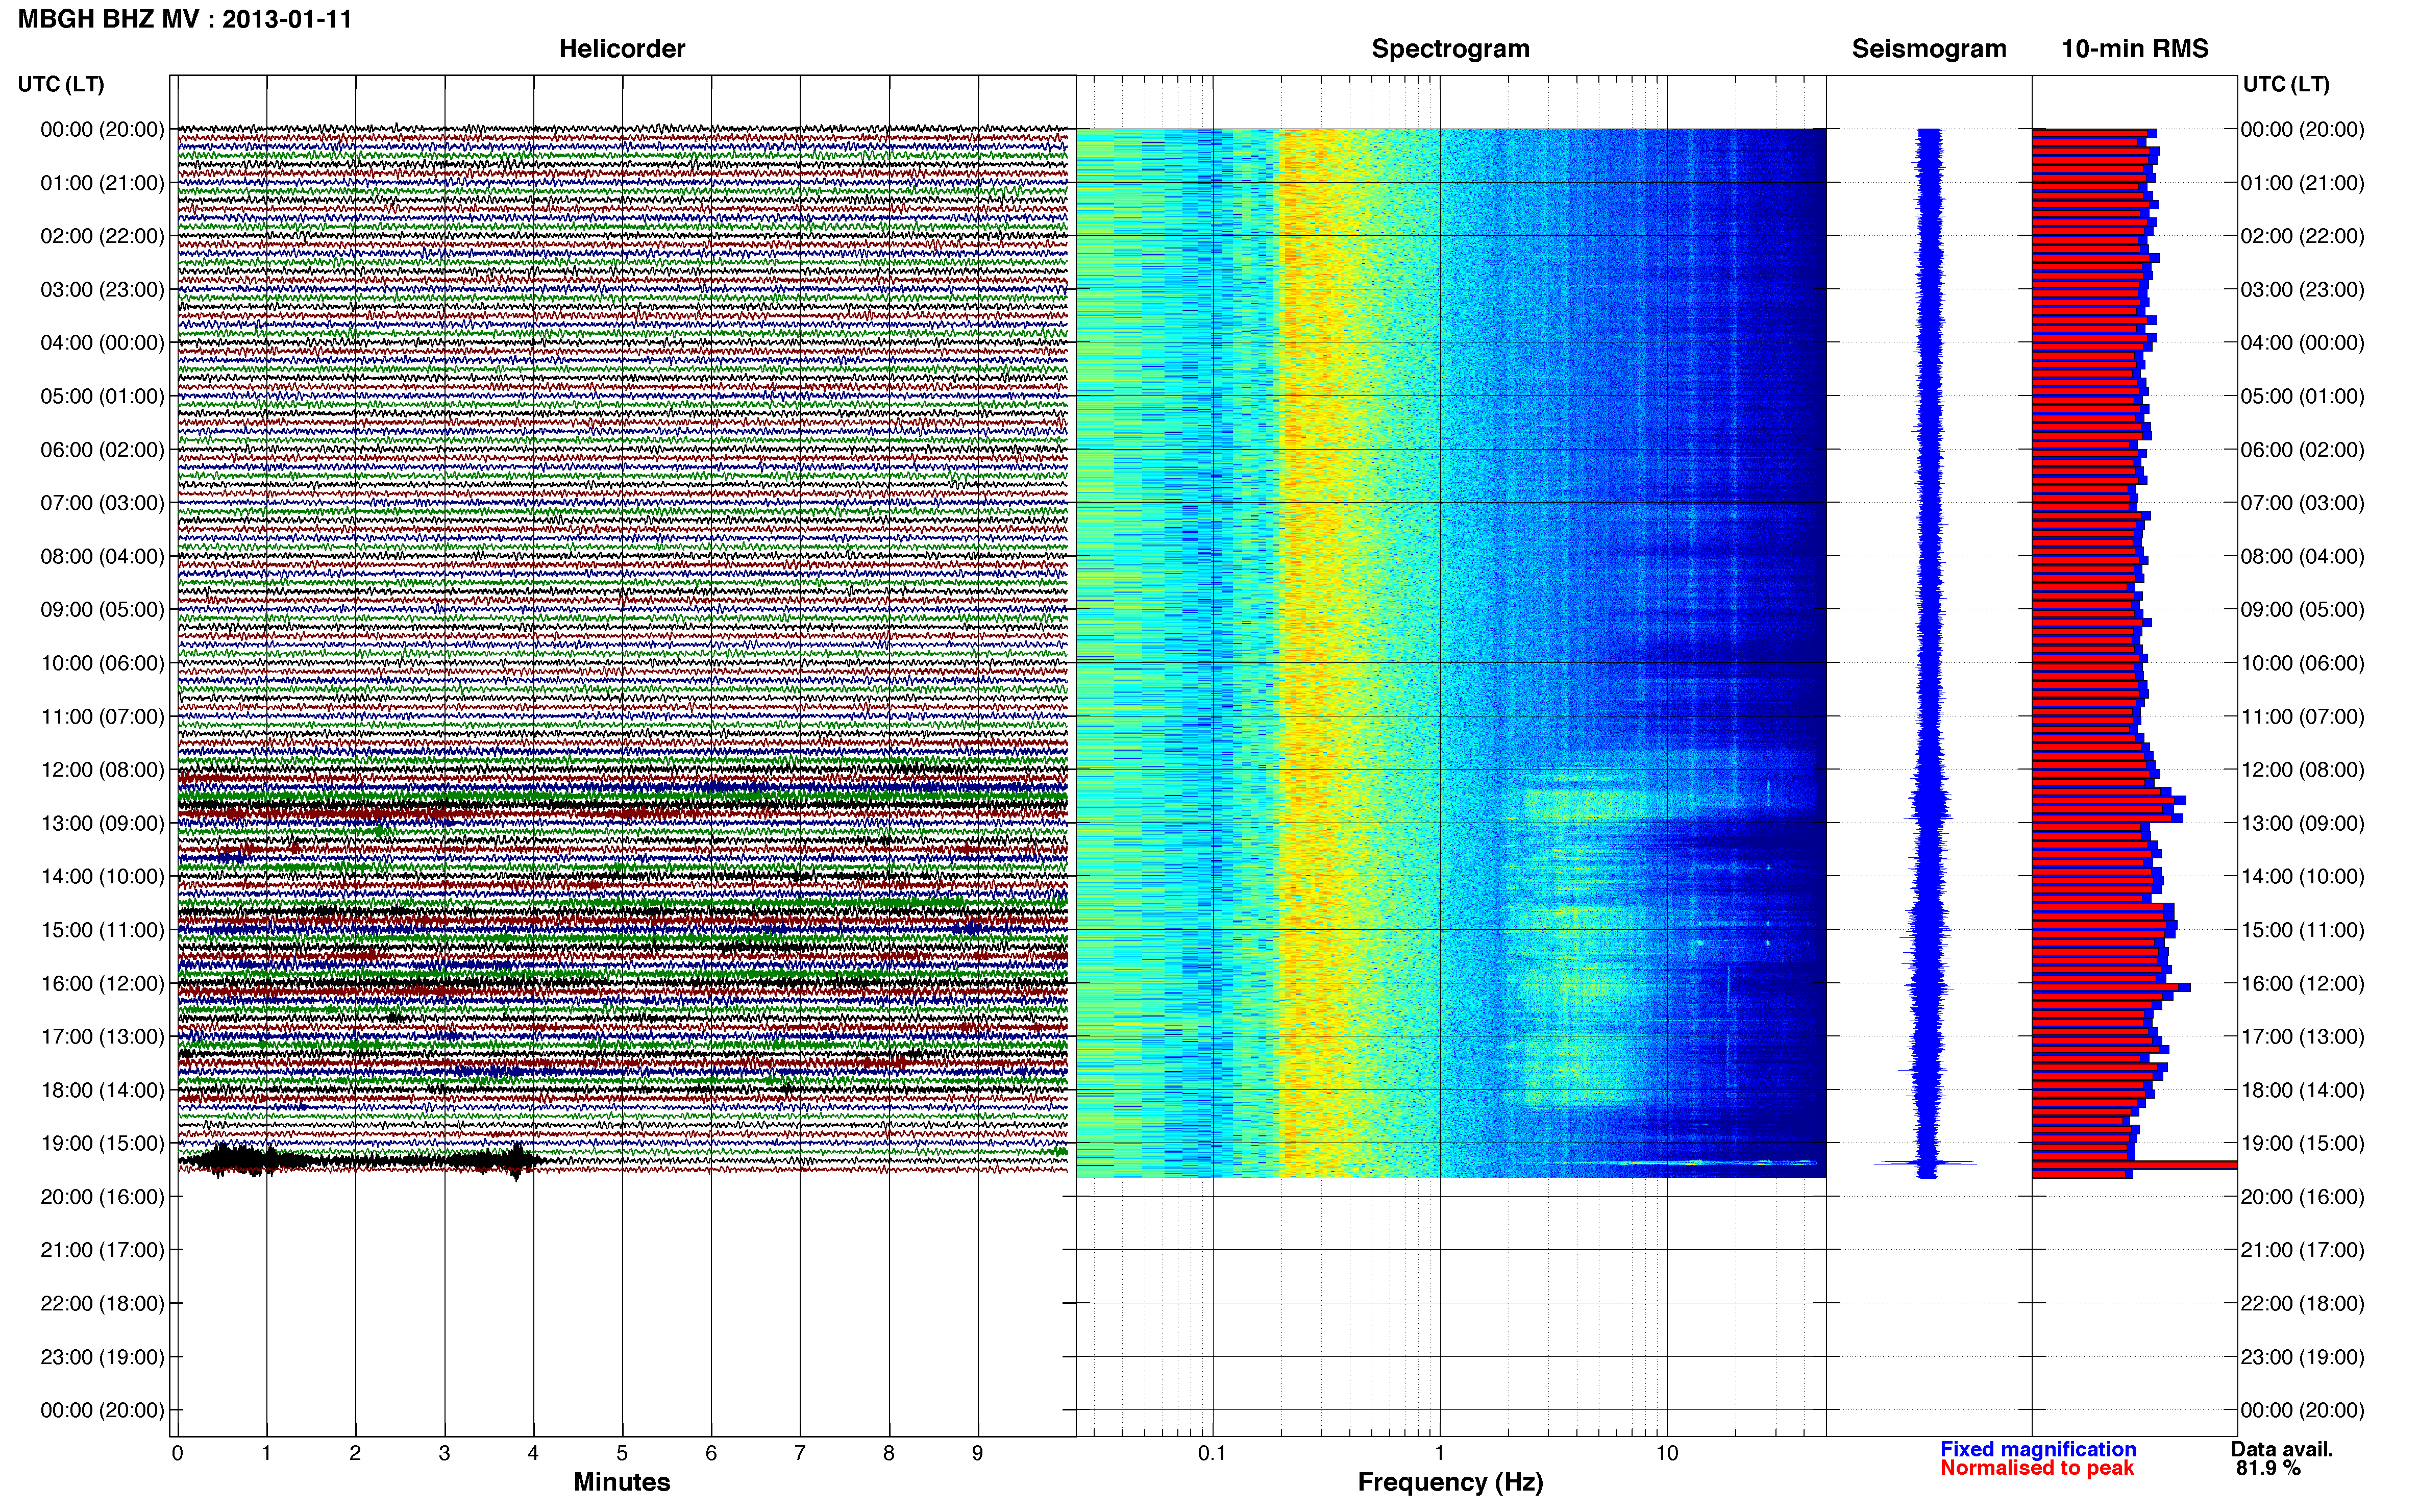Click 18:00 (14:00) label on RMS panel axis

pyautogui.click(x=2302, y=1090)
